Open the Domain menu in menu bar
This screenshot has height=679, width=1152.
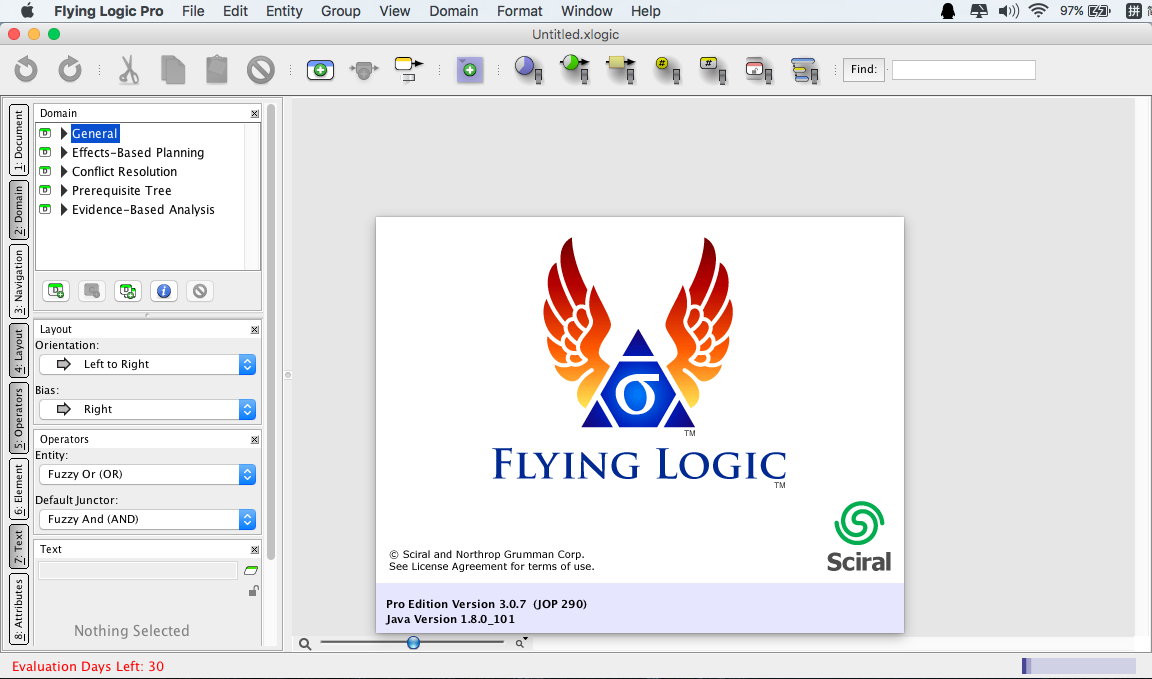click(454, 11)
